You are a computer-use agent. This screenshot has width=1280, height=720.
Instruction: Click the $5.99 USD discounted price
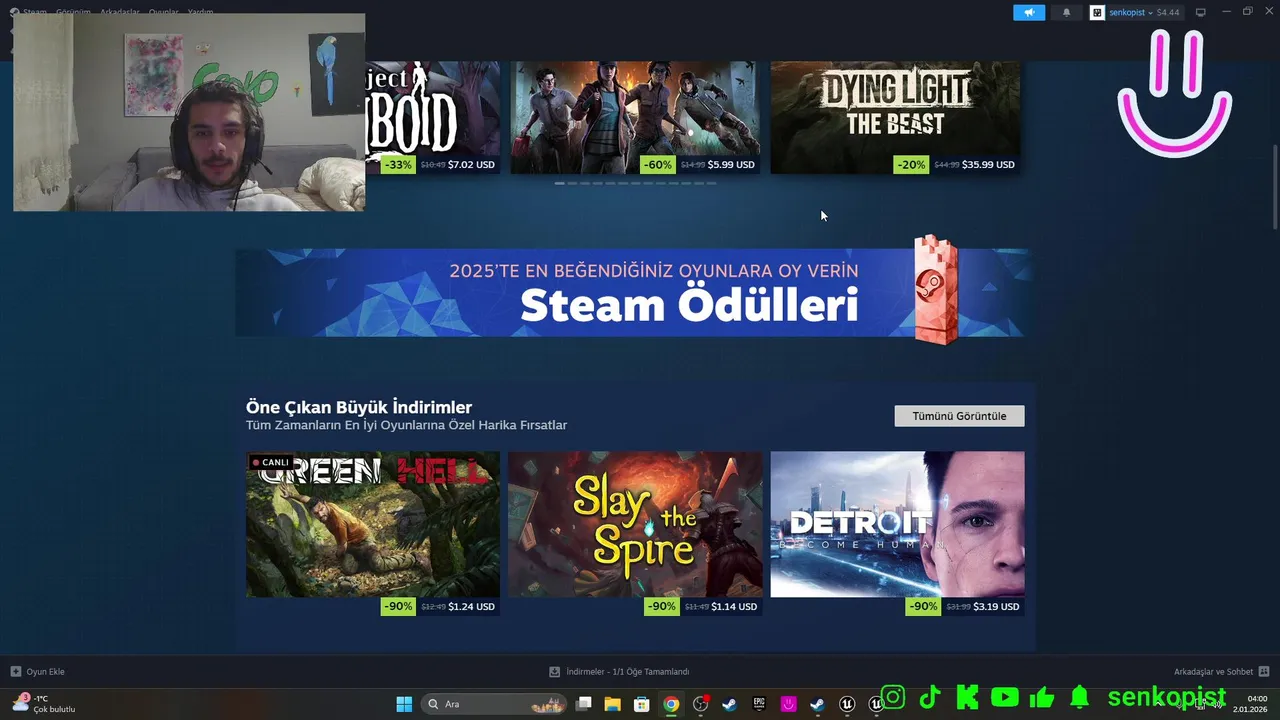tap(731, 165)
